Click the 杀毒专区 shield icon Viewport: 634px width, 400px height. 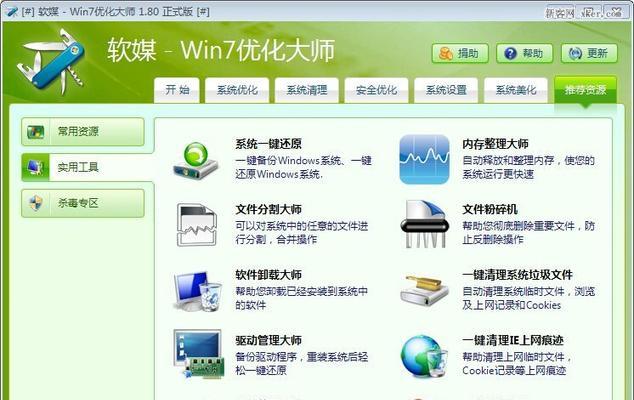[36, 203]
